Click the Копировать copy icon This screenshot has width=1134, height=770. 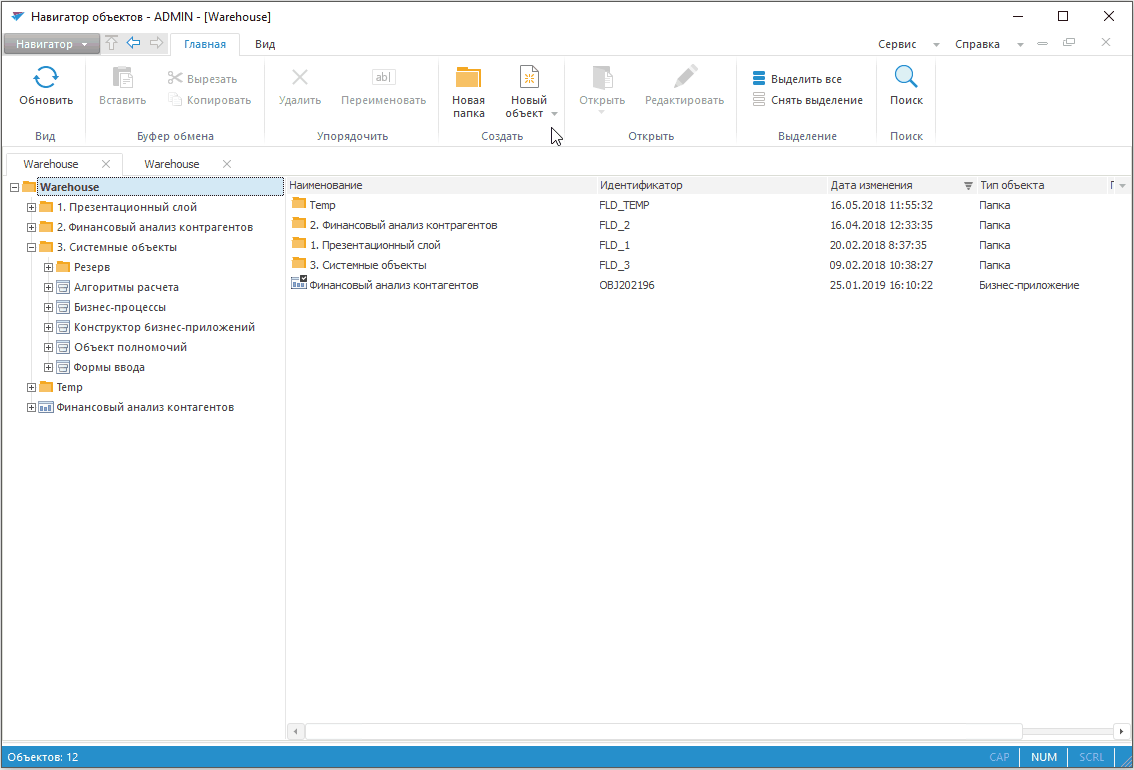click(175, 99)
